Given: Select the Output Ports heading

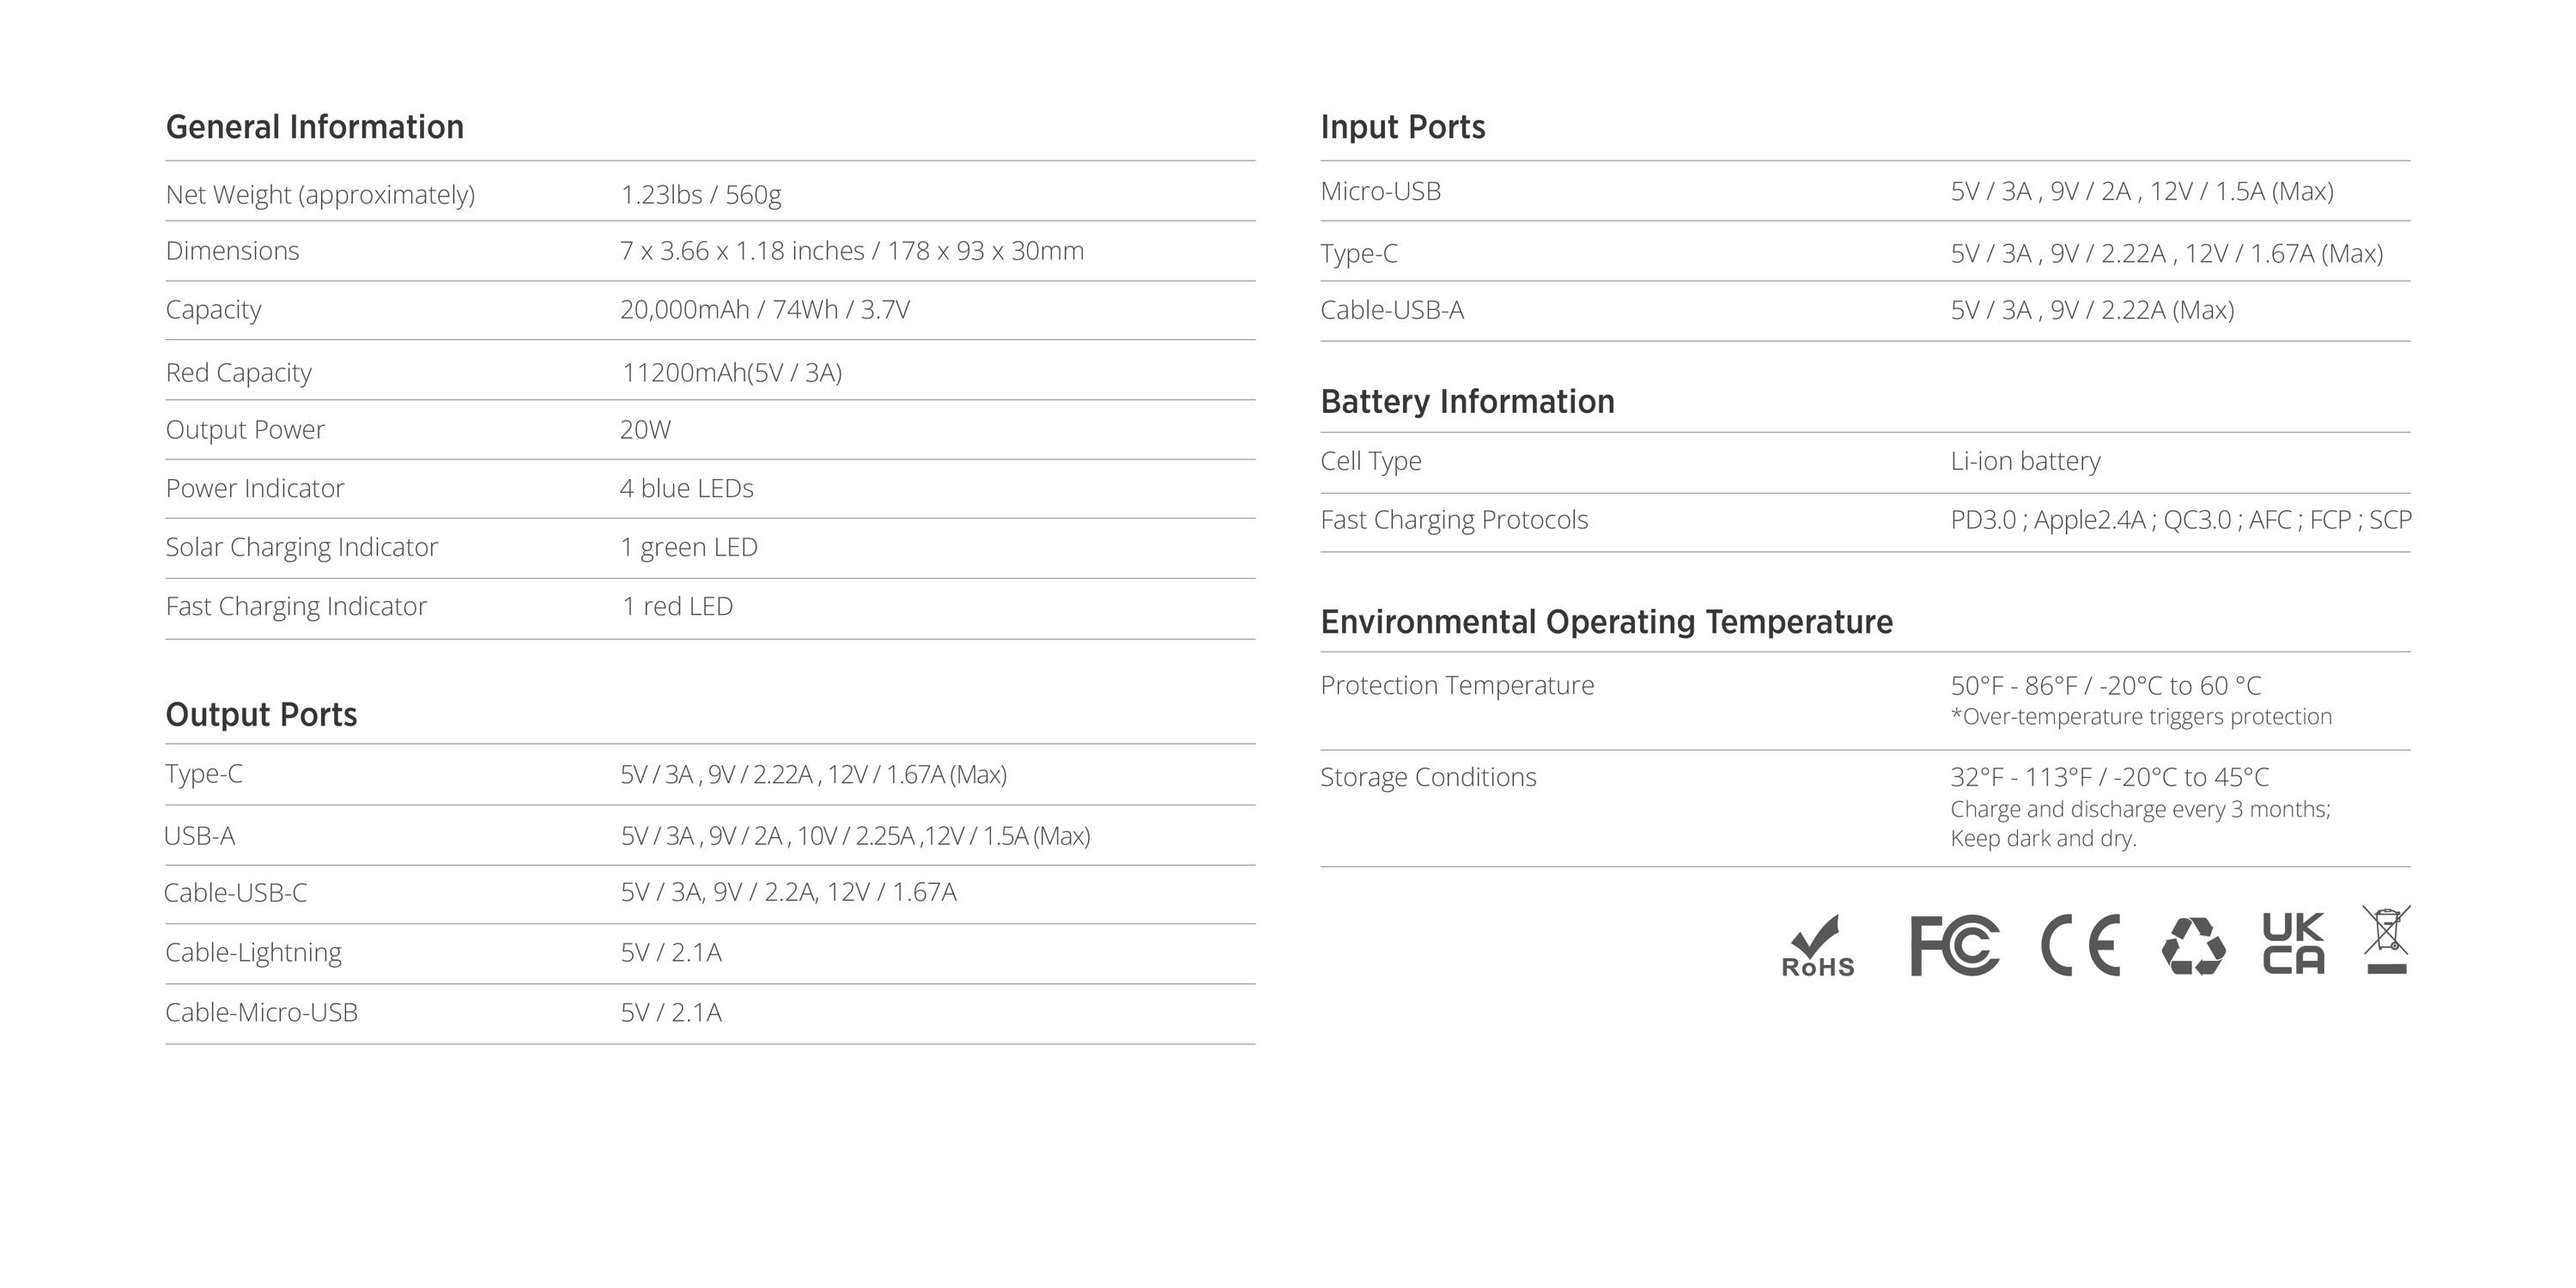Looking at the screenshot, I should coord(261,715).
